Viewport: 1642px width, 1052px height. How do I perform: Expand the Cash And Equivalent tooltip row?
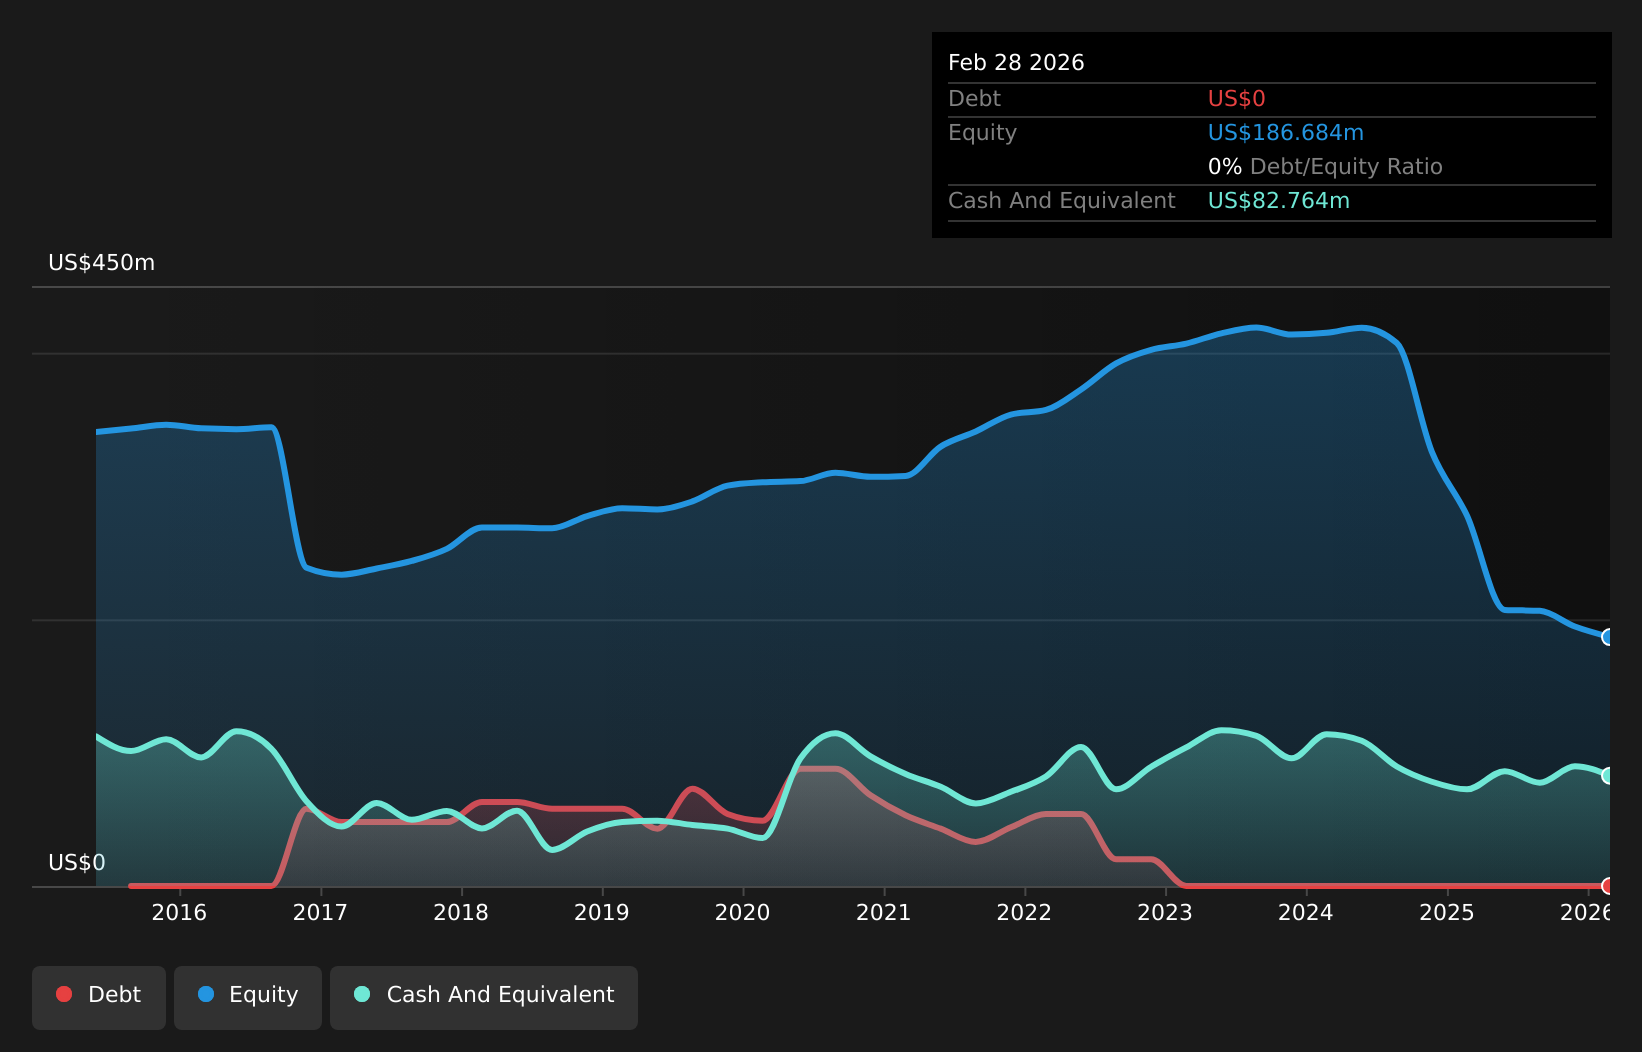1061,200
